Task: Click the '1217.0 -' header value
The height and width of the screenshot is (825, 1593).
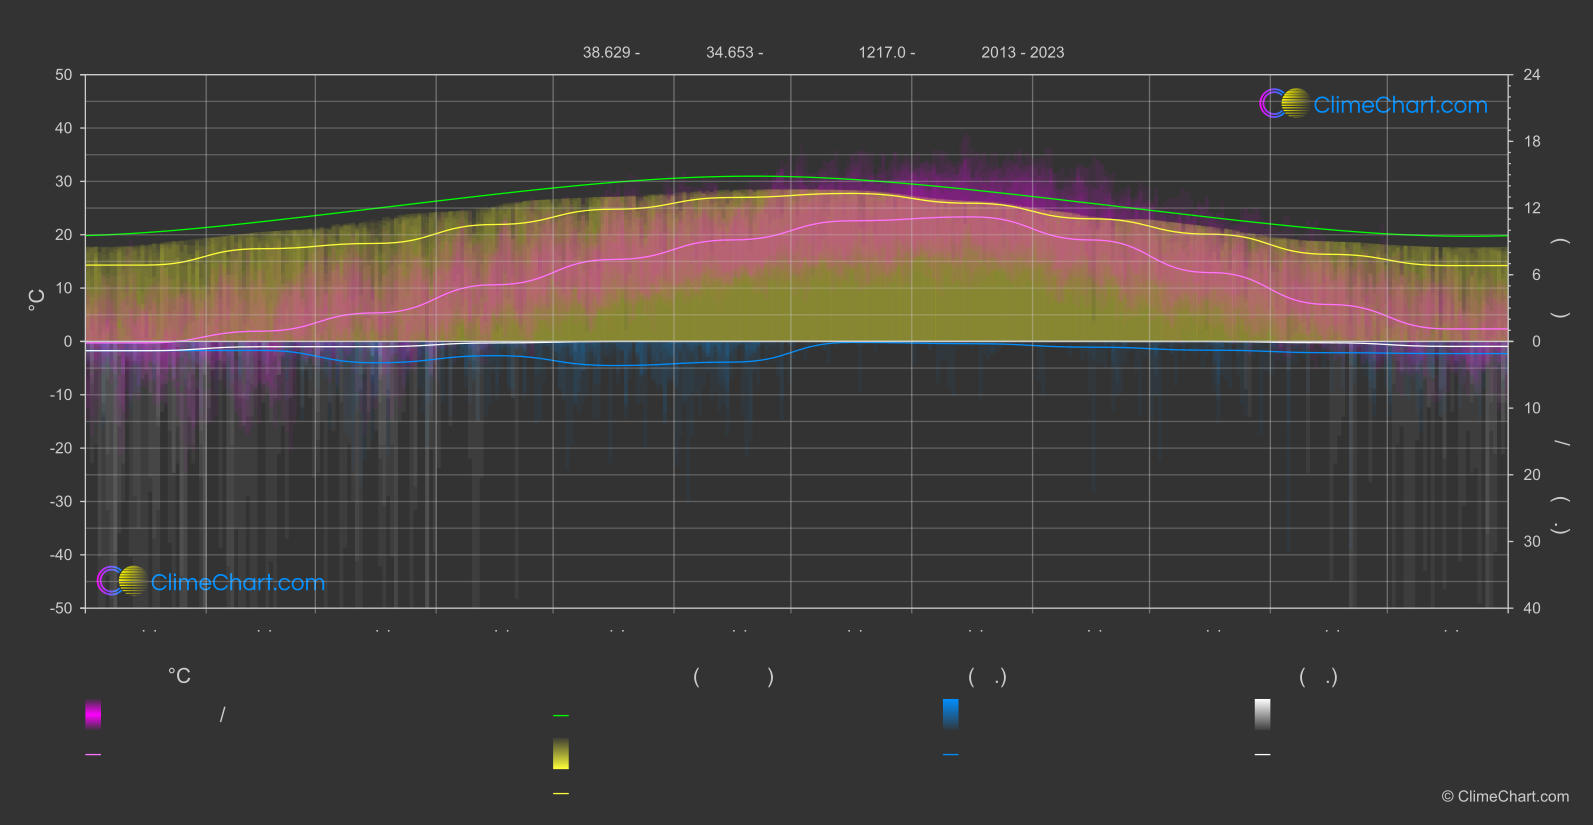Action: [886, 52]
